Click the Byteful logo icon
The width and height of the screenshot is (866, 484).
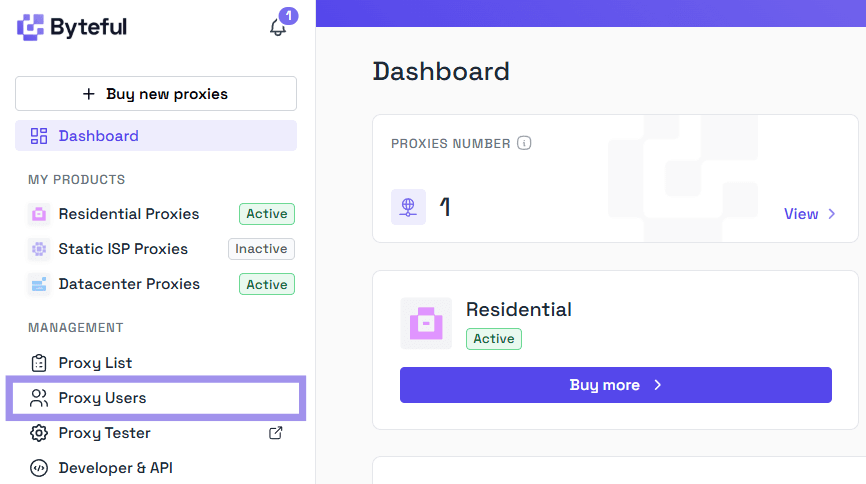[x=30, y=27]
